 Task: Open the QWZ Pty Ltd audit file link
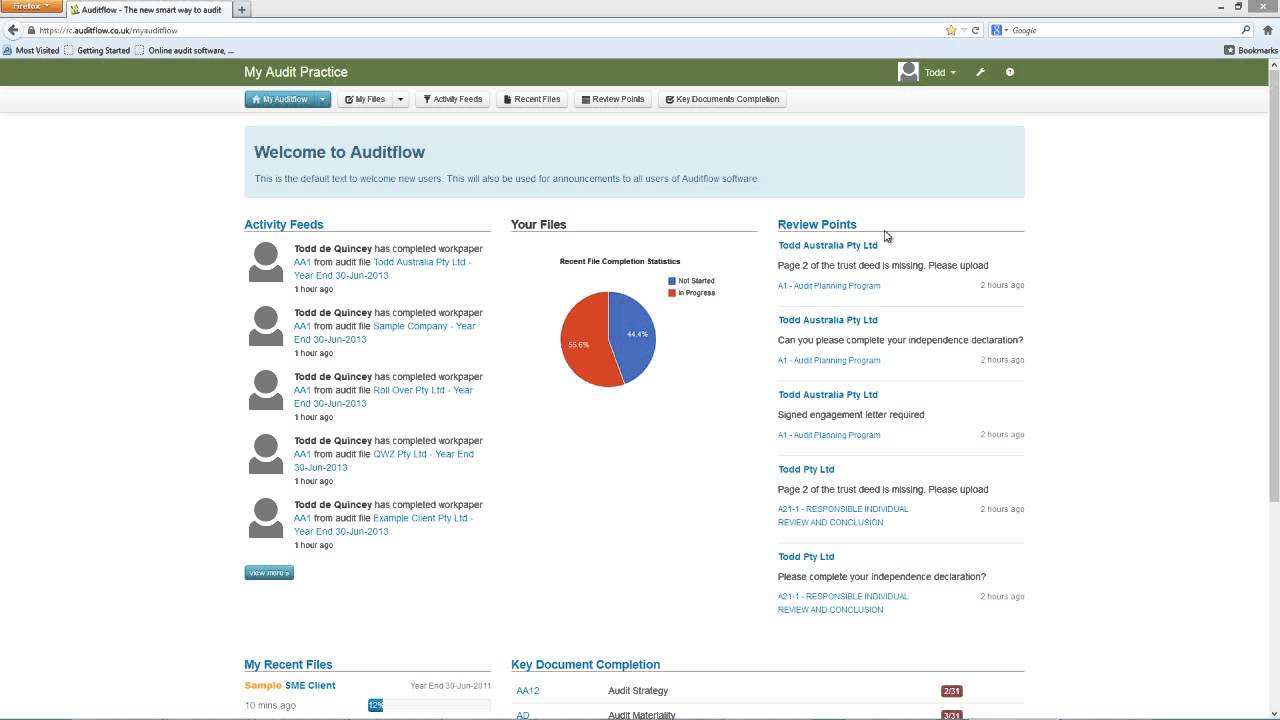pos(384,460)
